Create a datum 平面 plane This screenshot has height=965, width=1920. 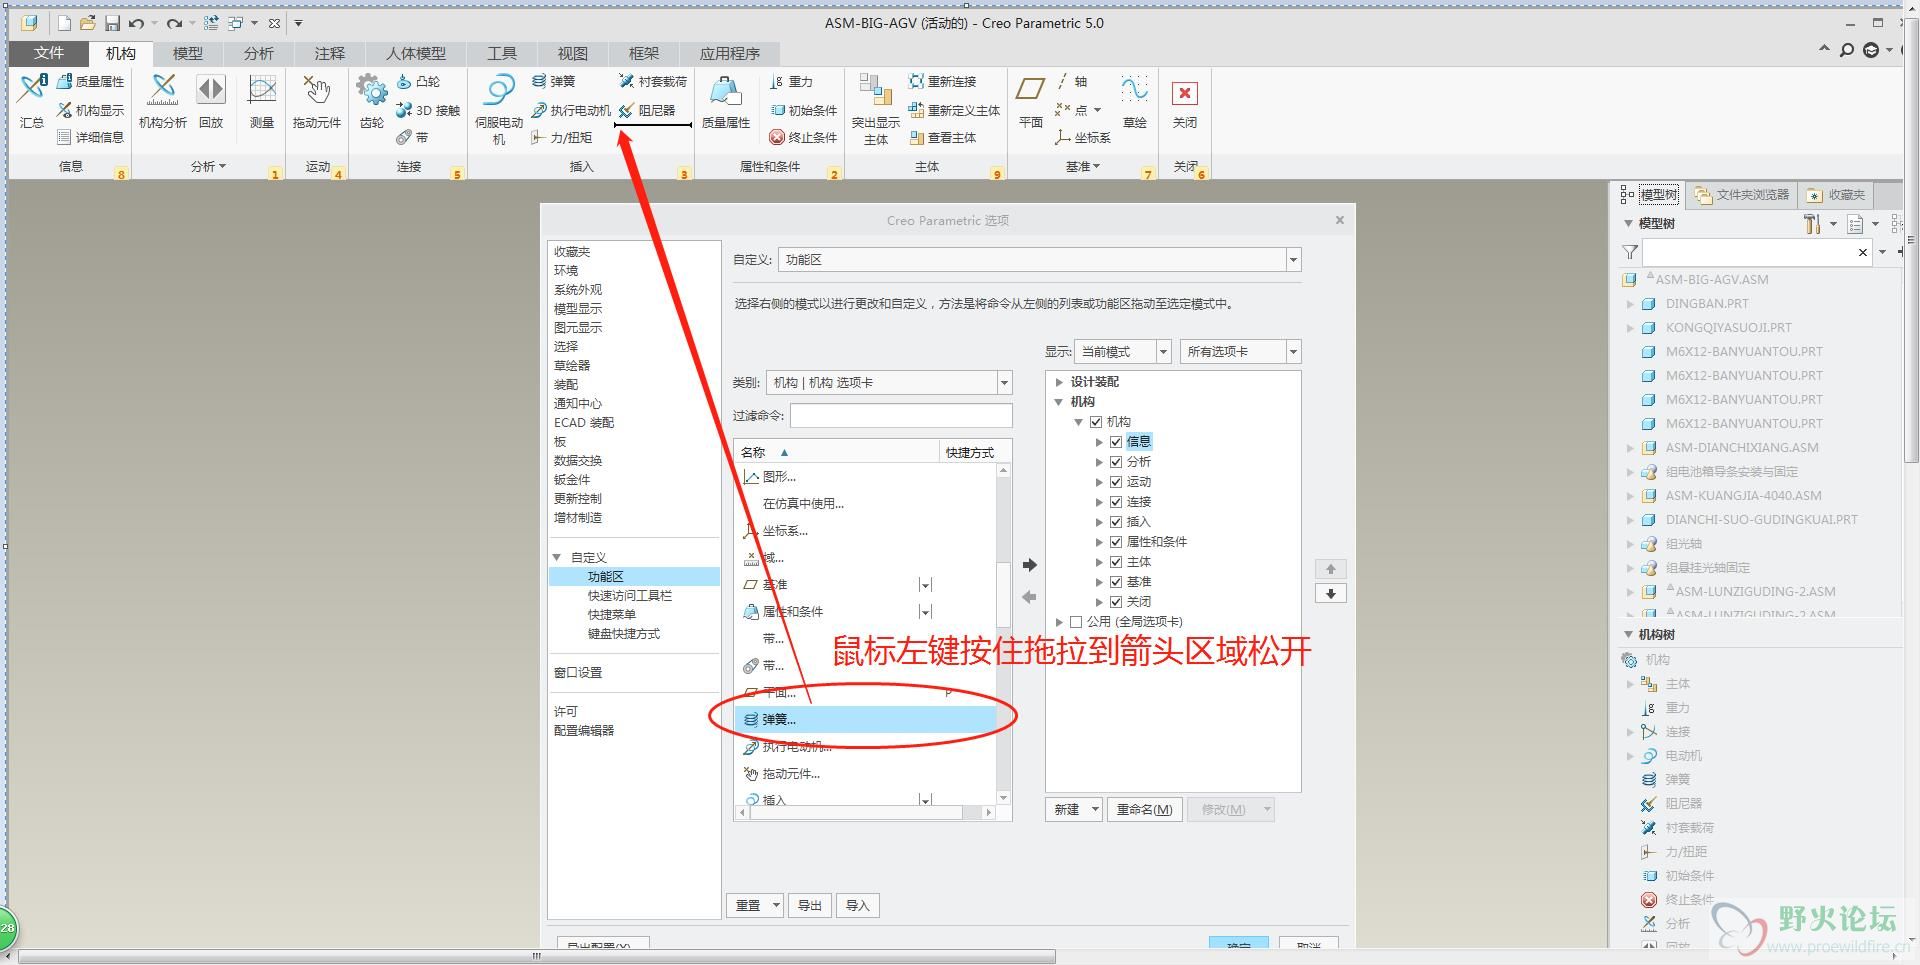(x=1031, y=101)
